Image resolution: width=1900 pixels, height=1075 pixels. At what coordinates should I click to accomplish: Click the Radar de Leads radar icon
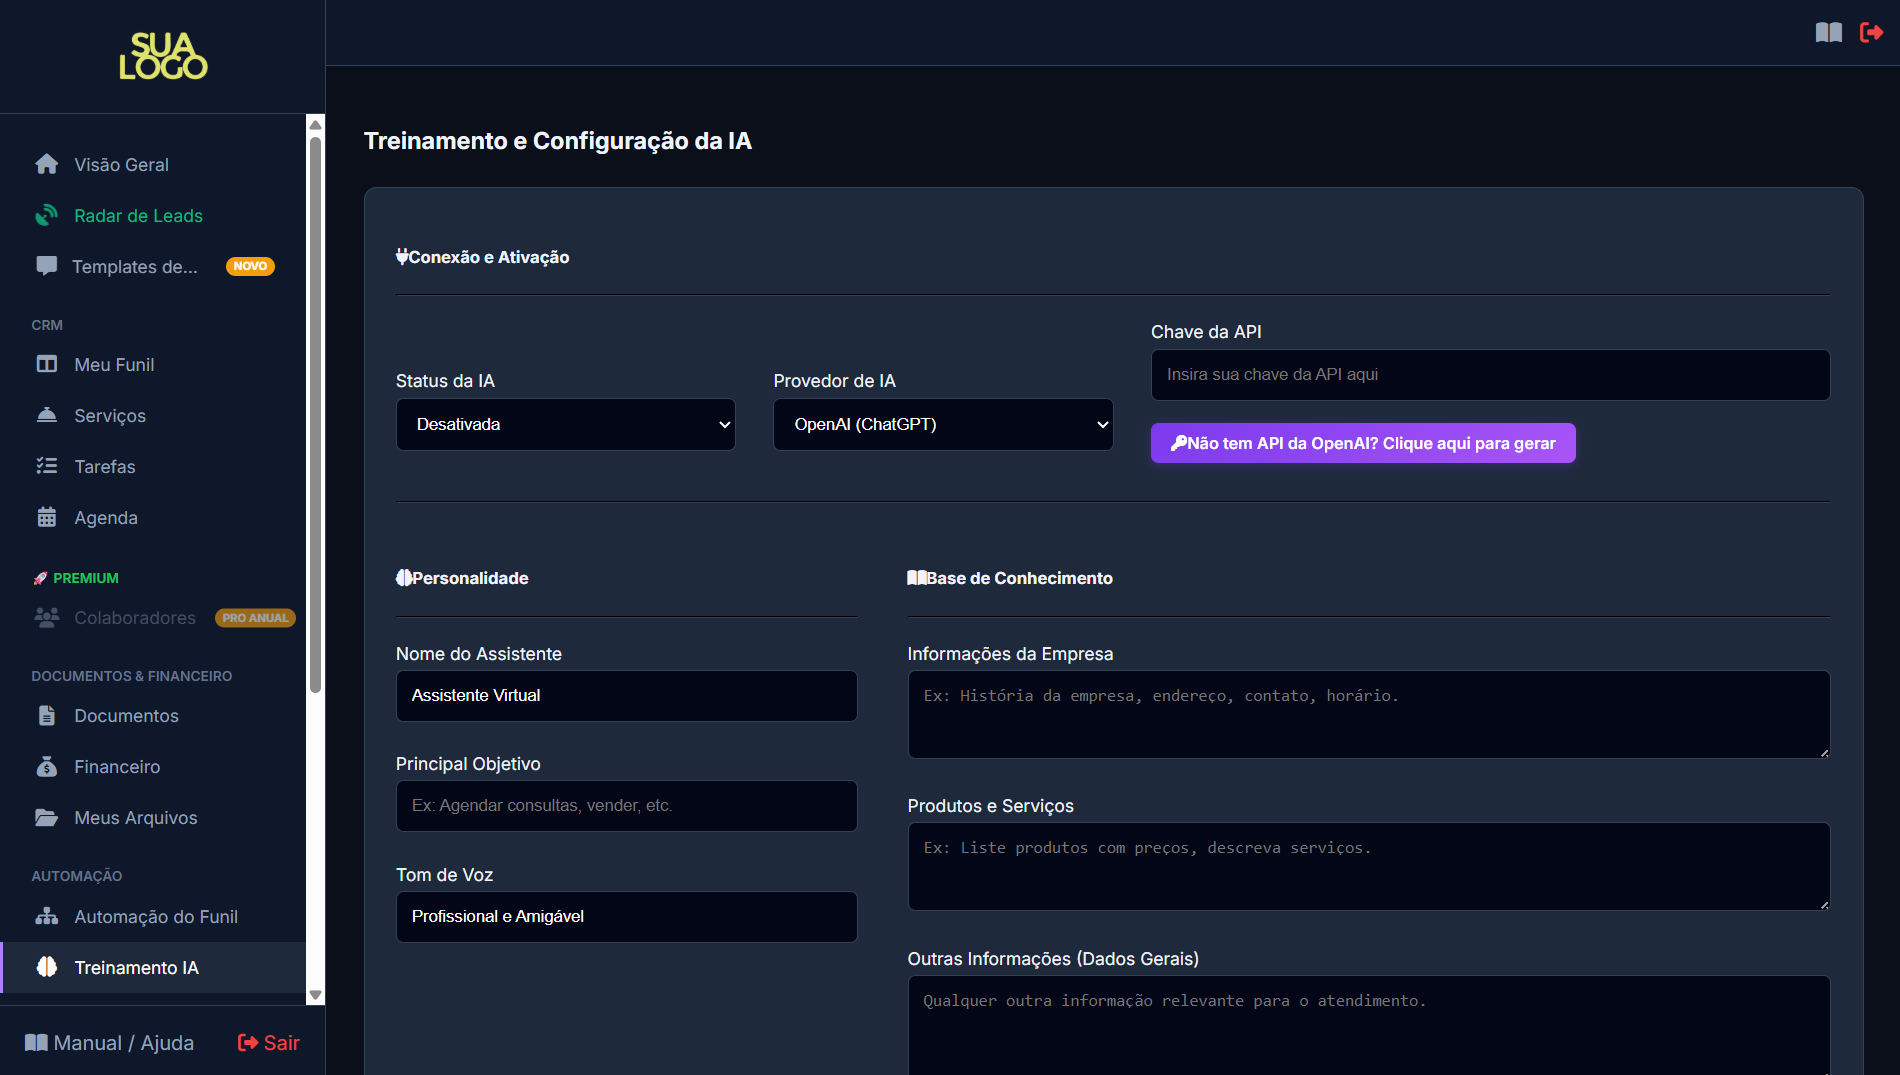tap(46, 215)
